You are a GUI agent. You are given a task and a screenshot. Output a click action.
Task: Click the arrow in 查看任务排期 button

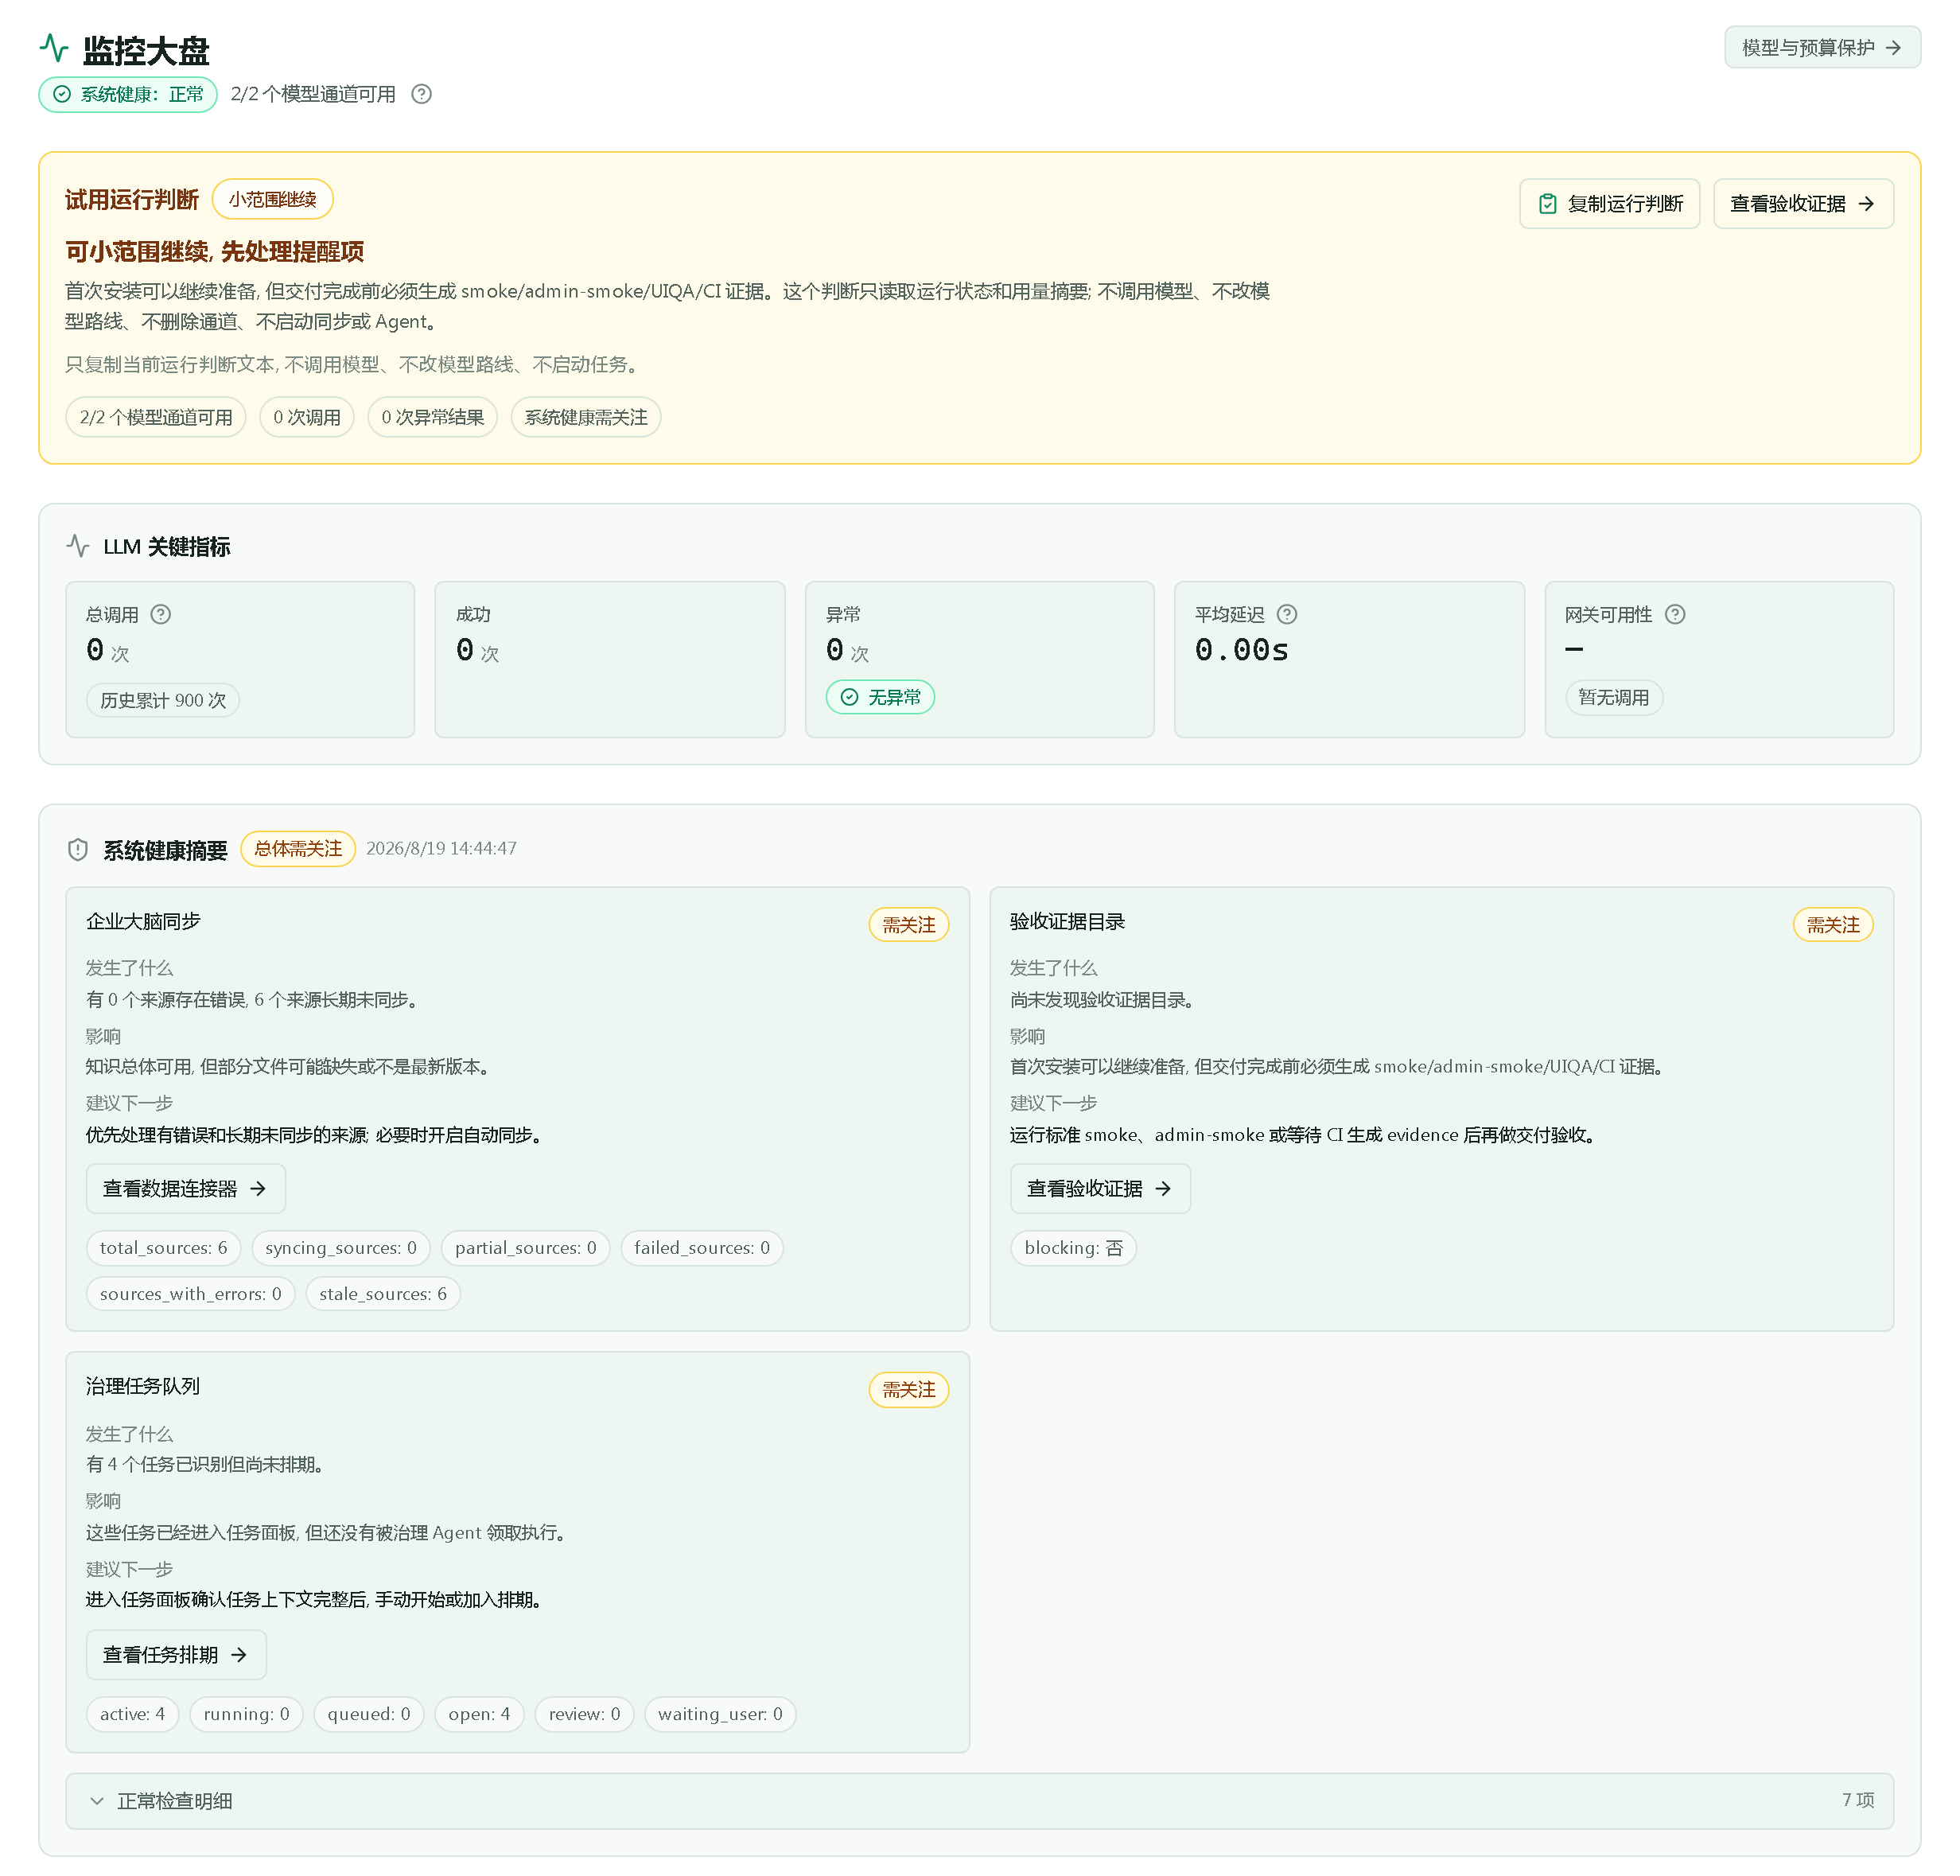click(x=239, y=1655)
